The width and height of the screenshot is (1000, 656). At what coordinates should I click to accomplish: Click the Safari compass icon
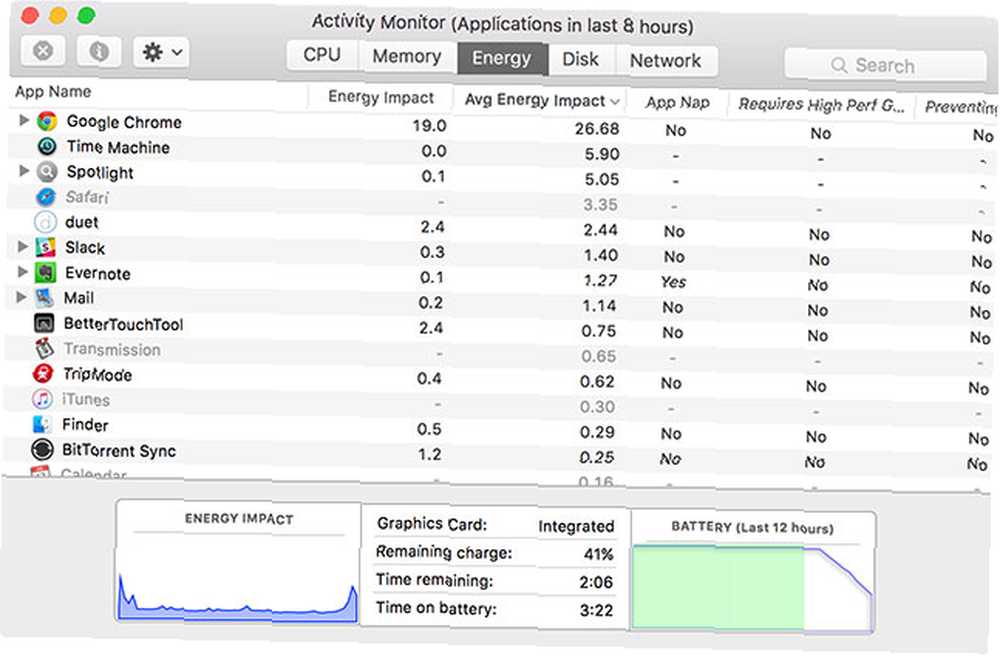[45, 197]
